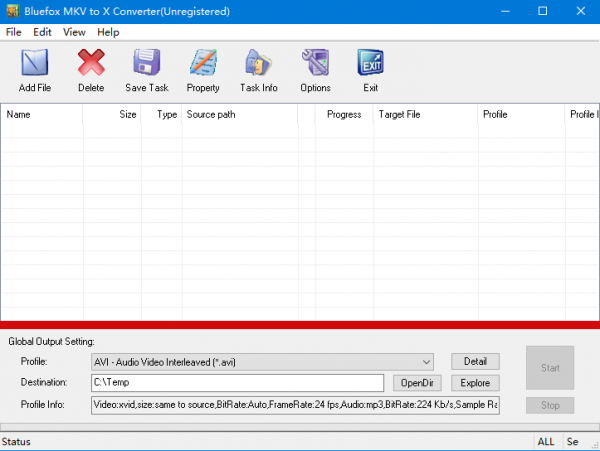Click the OpenDir button
Screen dimensions: 600x451
pyautogui.click(x=417, y=383)
